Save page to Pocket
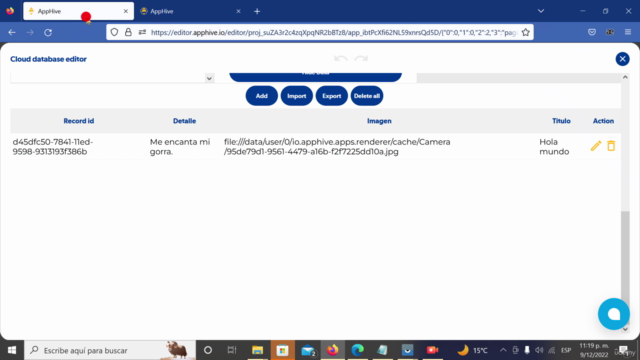The width and height of the screenshot is (640, 360). click(x=592, y=32)
